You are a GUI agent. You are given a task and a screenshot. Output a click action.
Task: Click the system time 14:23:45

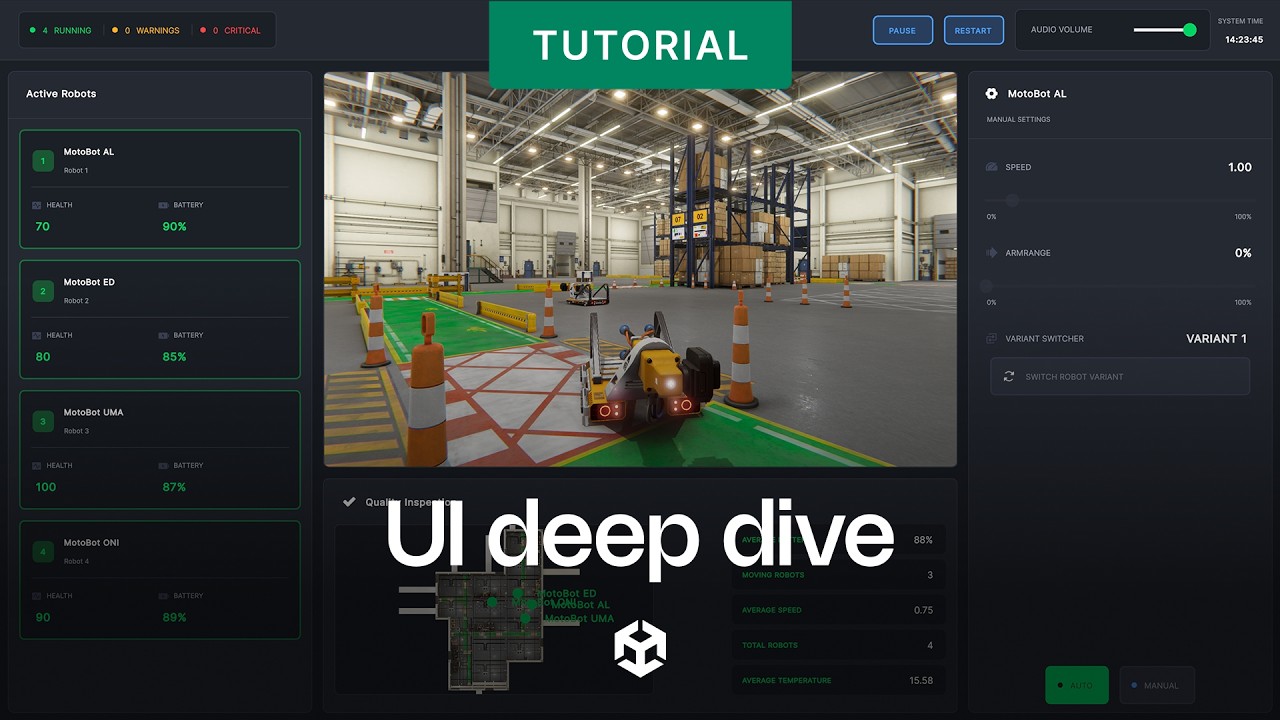[1244, 40]
